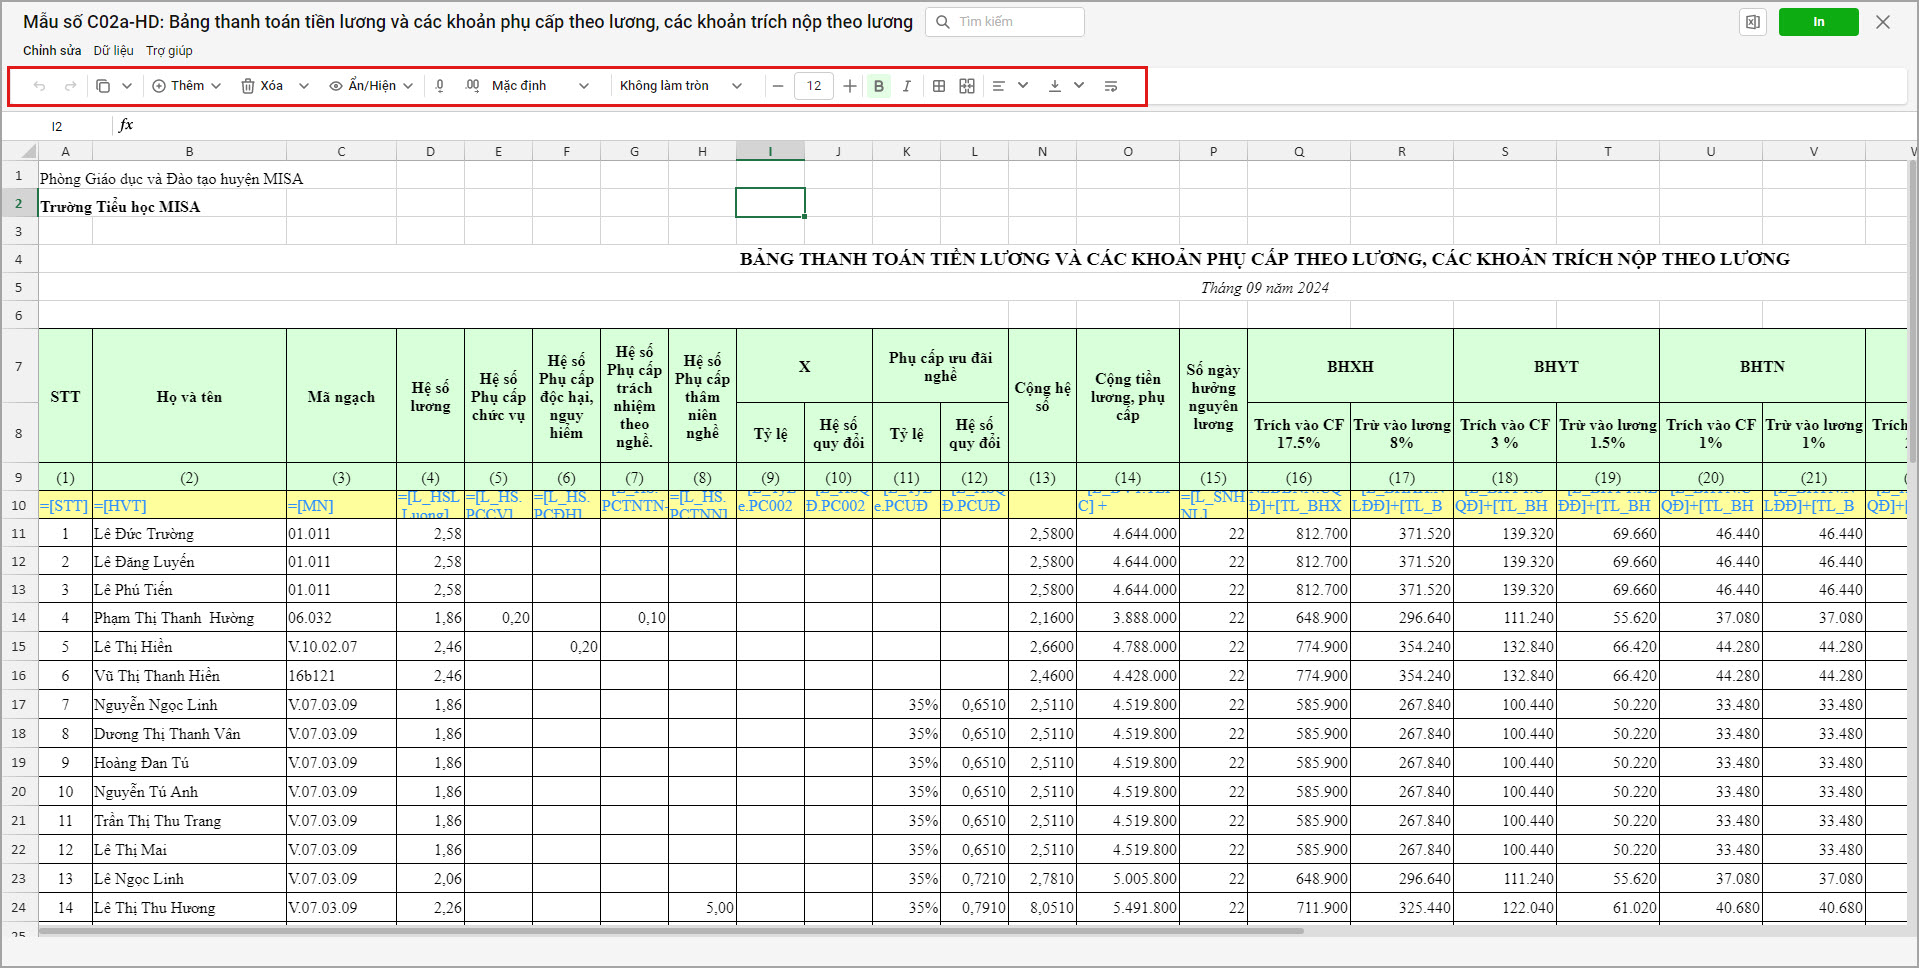Screen dimensions: 1919x968
Task: Click the plus to increase font size
Action: [x=849, y=86]
